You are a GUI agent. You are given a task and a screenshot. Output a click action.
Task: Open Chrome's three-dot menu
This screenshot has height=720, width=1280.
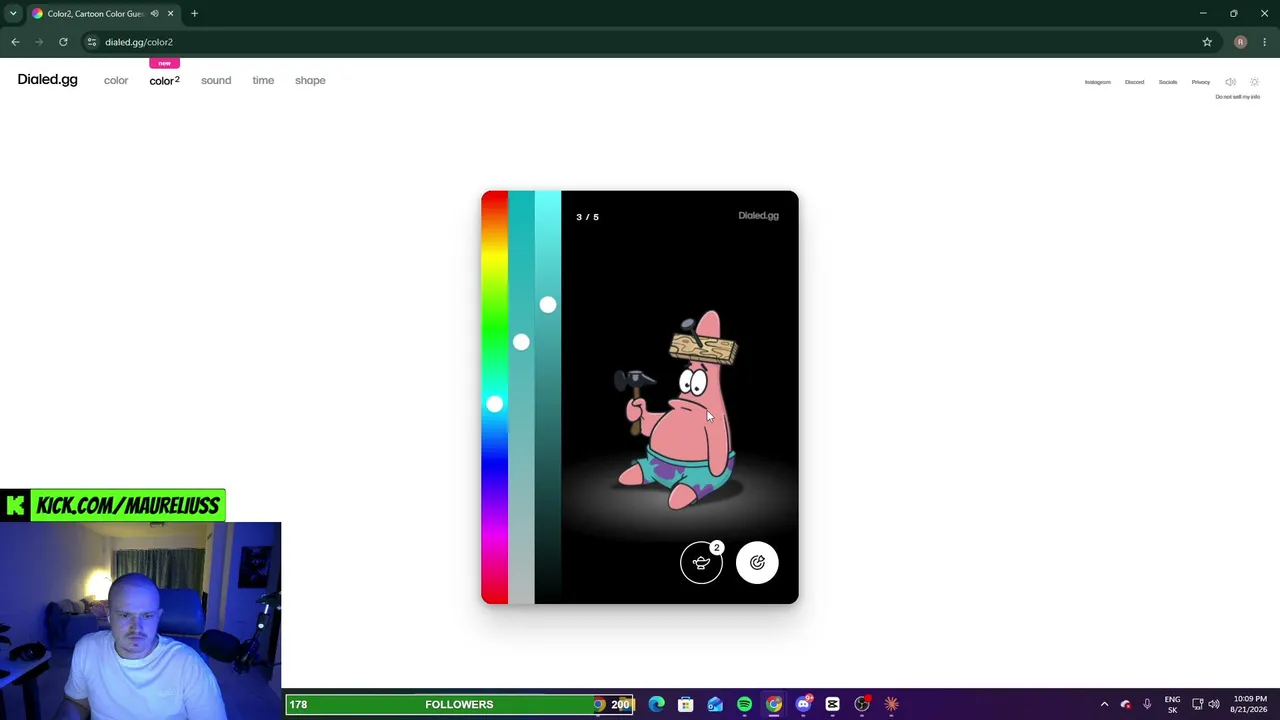tap(1265, 42)
